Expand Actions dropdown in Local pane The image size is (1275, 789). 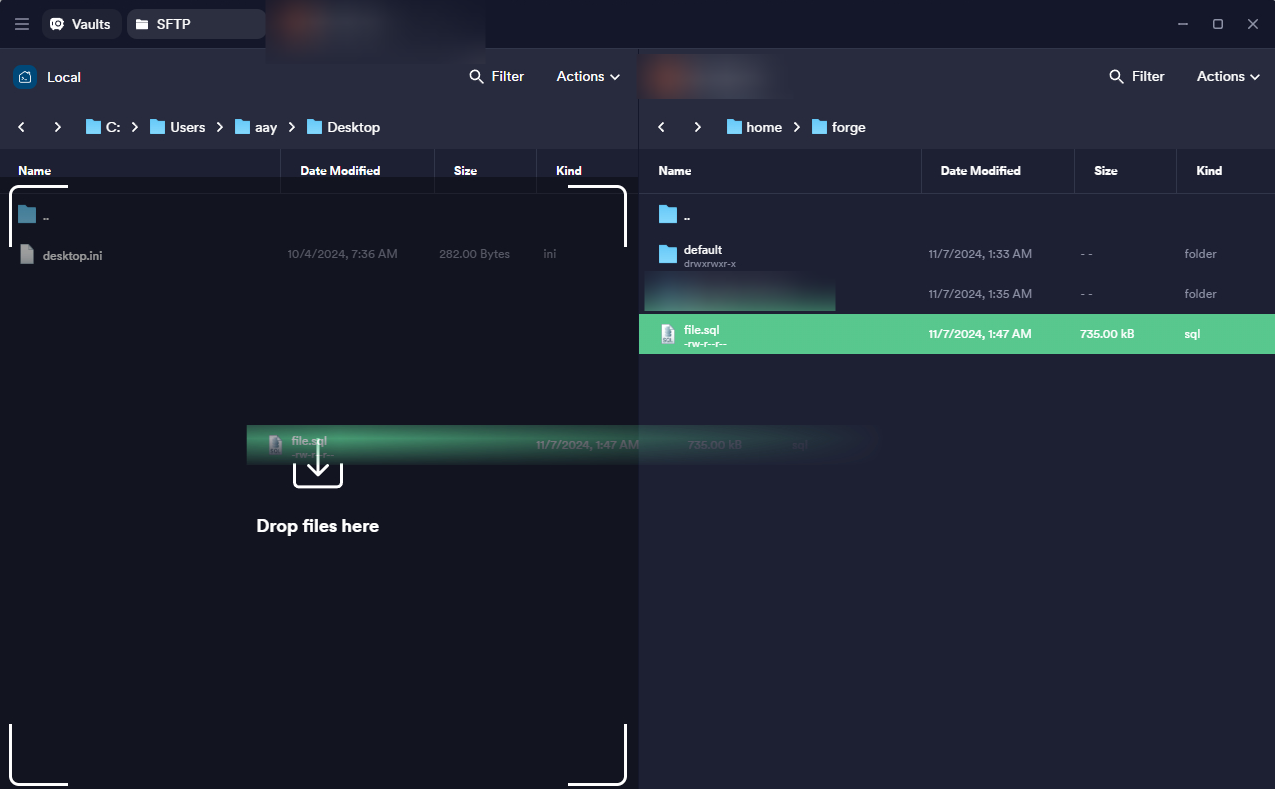coord(588,77)
